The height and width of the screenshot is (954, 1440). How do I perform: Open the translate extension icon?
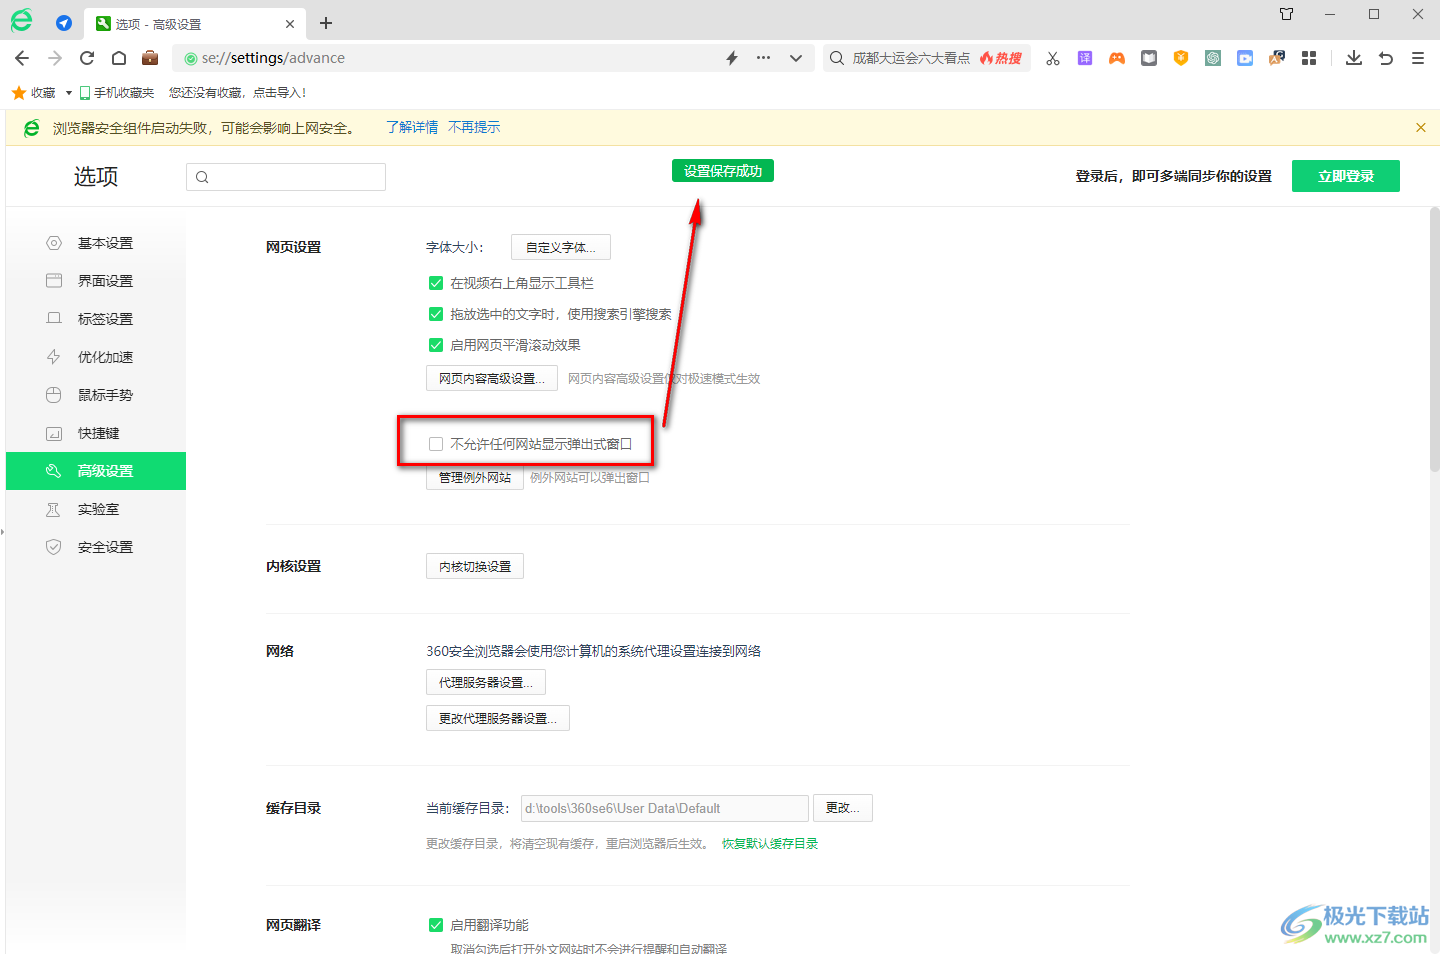[x=1085, y=58]
